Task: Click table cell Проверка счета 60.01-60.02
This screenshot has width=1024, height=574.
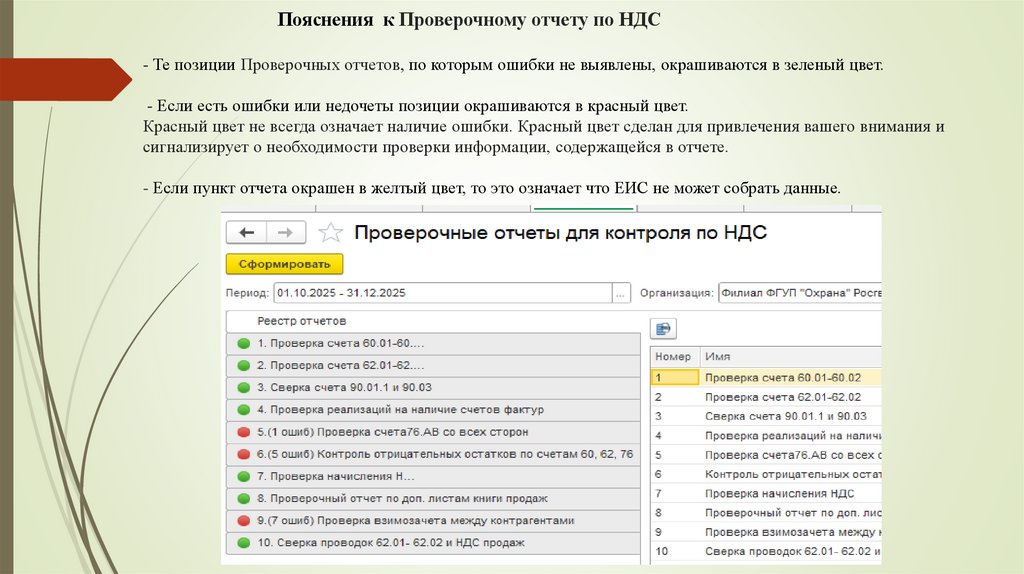Action: tap(791, 377)
